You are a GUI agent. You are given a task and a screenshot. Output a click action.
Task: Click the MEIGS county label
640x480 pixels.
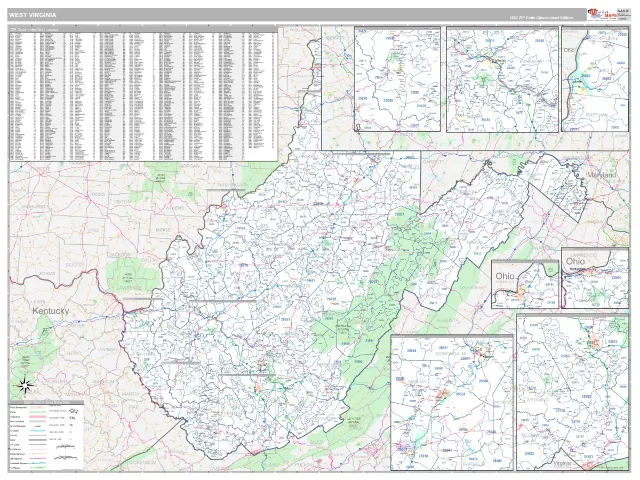click(x=163, y=230)
